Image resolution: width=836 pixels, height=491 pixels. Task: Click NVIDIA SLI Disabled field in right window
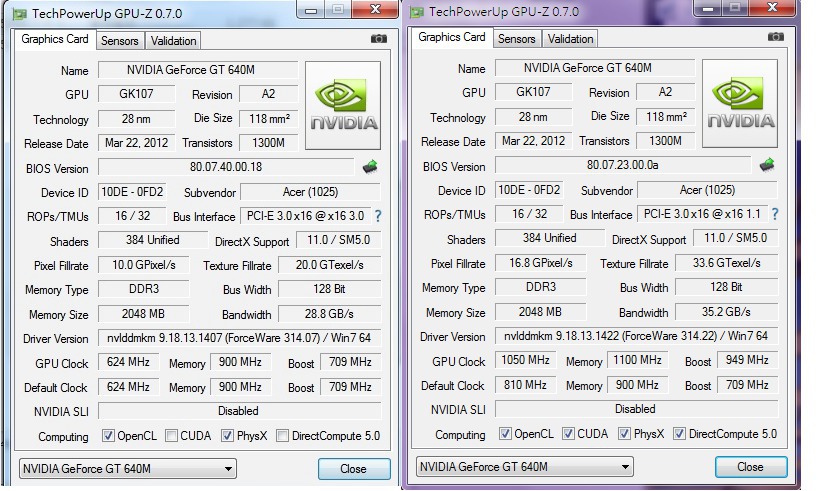[x=637, y=409]
